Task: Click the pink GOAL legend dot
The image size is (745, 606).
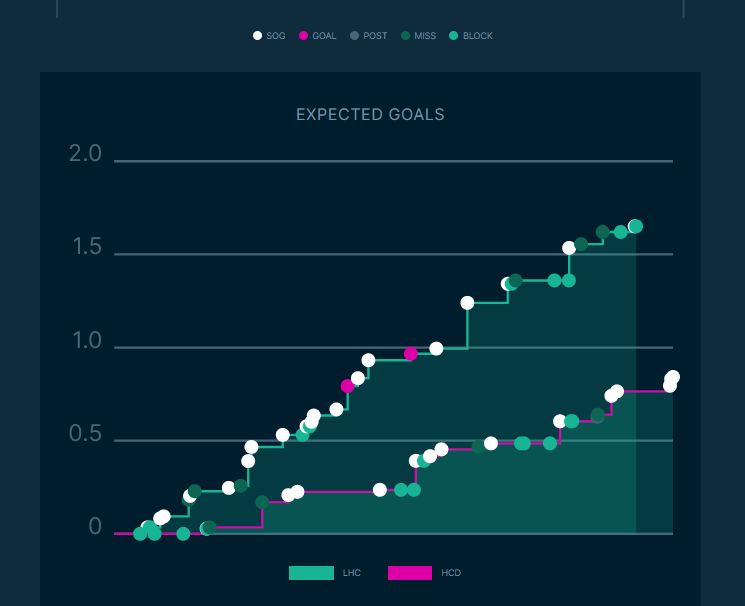Action: [303, 36]
